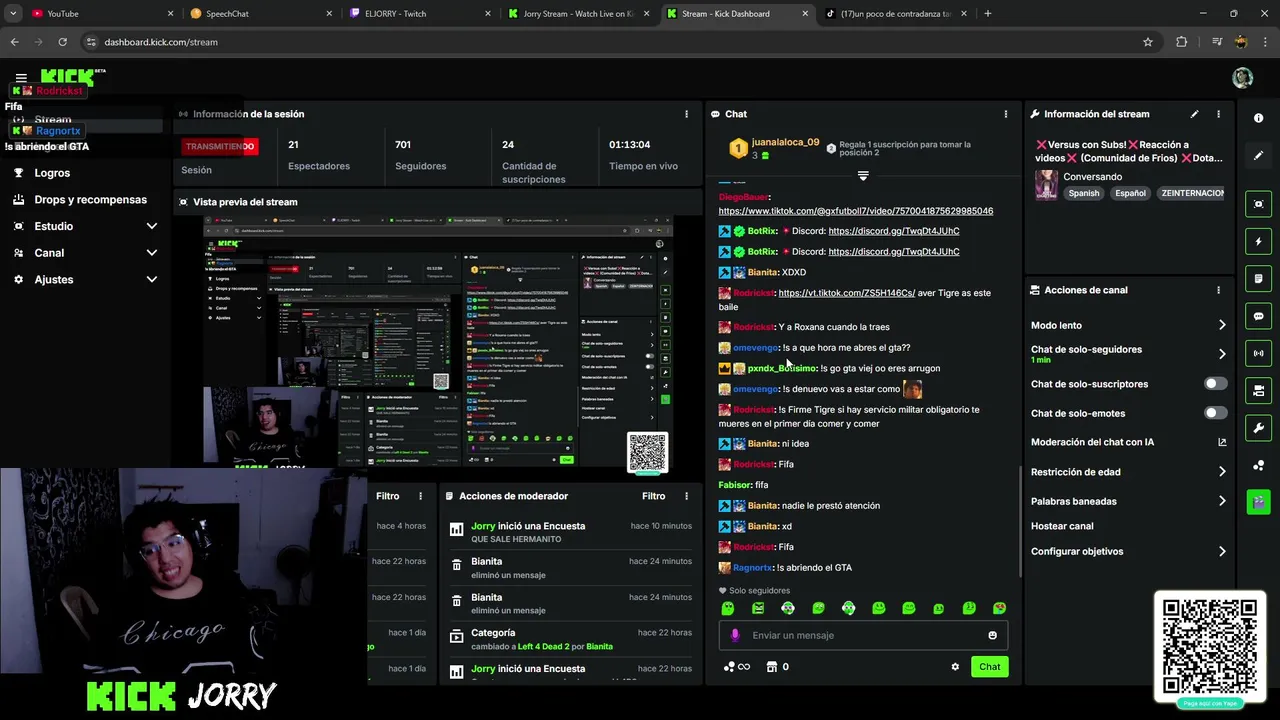Open the profile avatar menu
Screen dimensions: 1280x720
[1242, 78]
